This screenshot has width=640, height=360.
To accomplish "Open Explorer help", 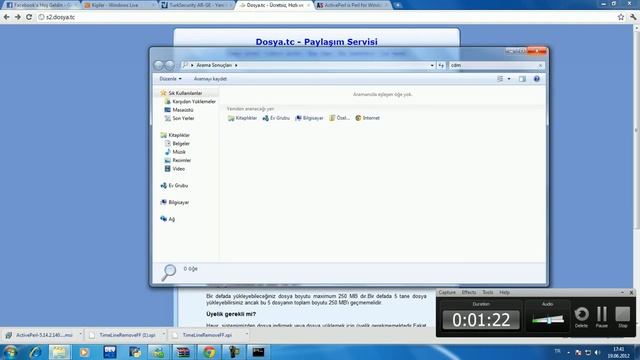I will (x=537, y=79).
